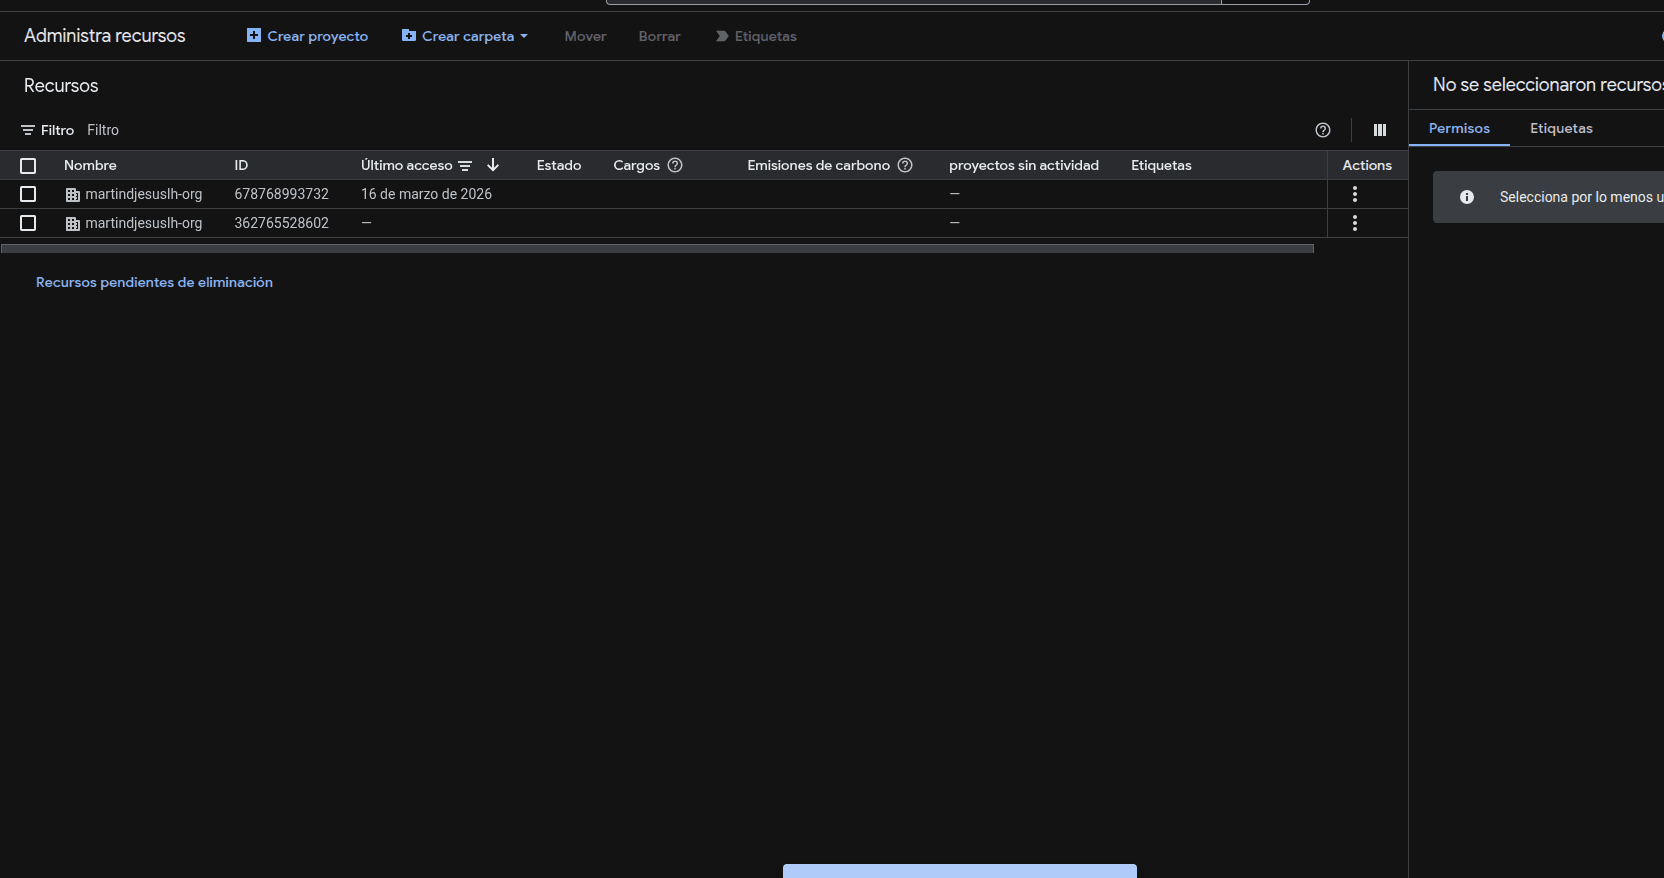Open the column display options icon
Viewport: 1664px width, 878px height.
pyautogui.click(x=1380, y=130)
